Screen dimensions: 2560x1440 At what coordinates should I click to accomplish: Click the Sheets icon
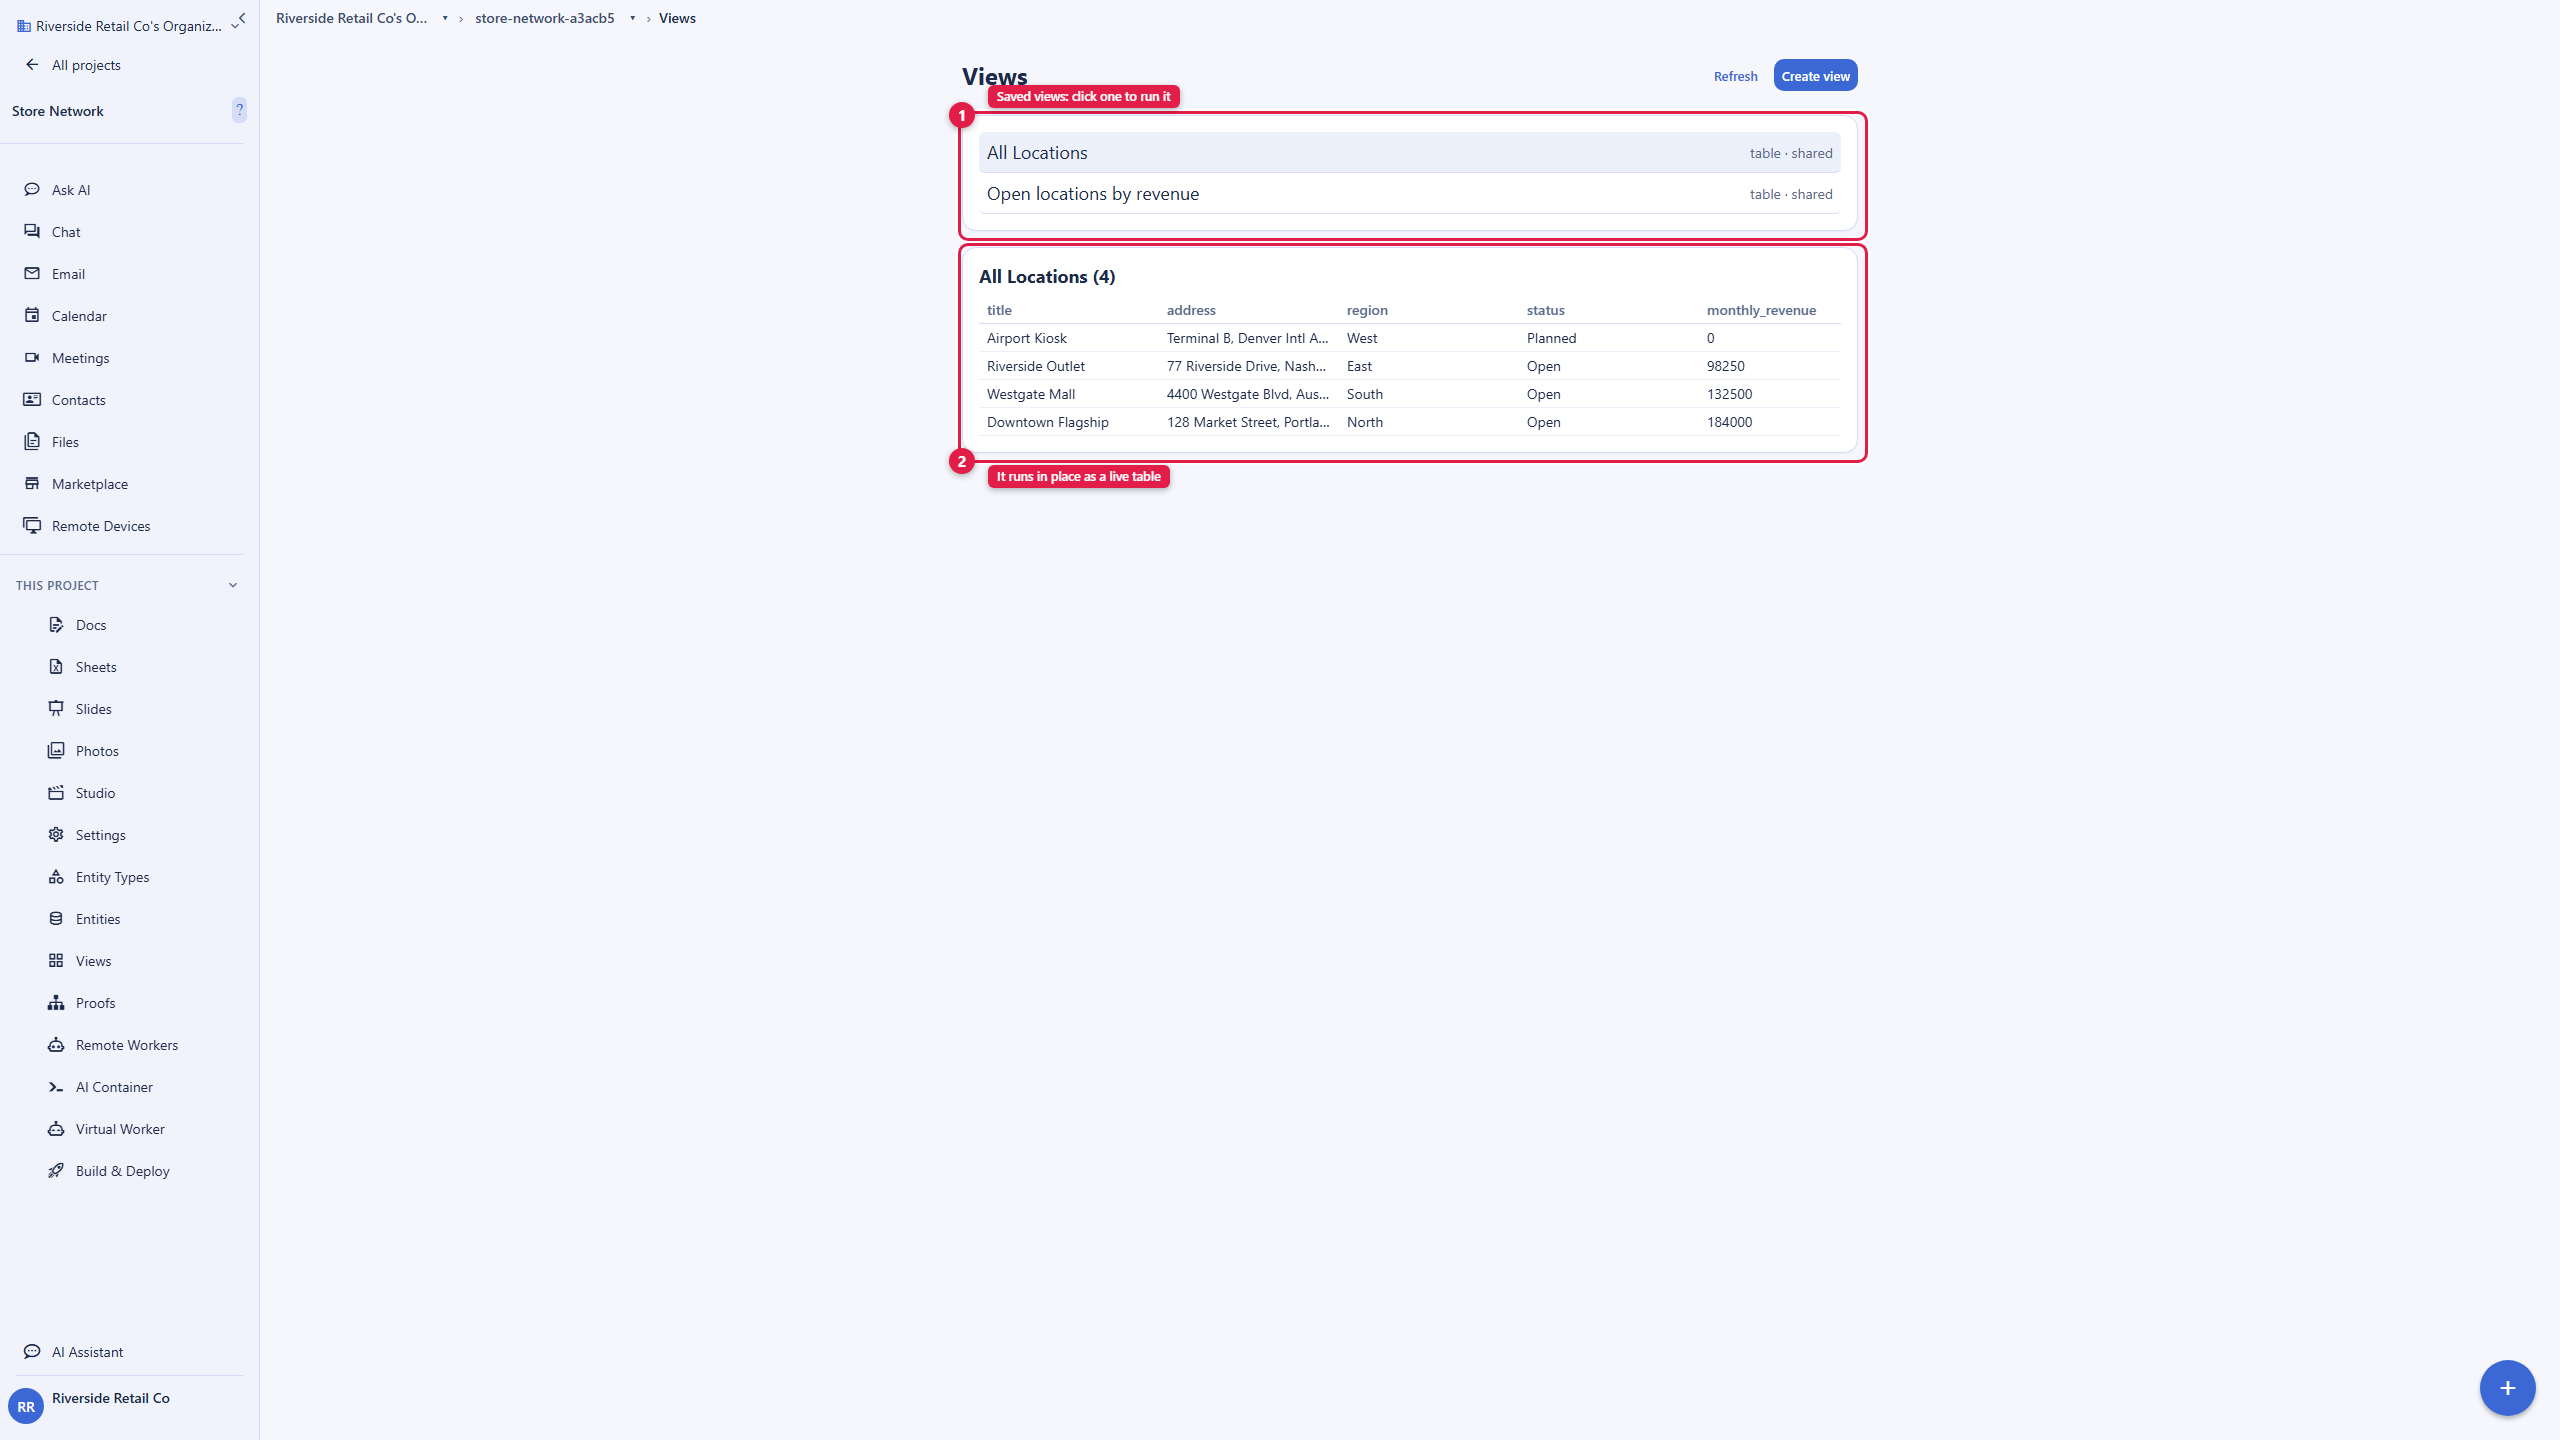(x=56, y=666)
